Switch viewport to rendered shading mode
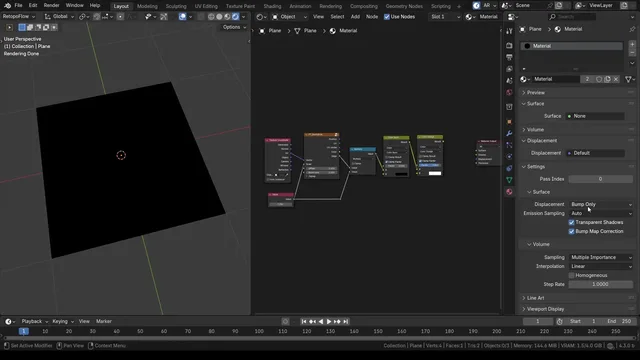The image size is (640, 360). [236, 17]
